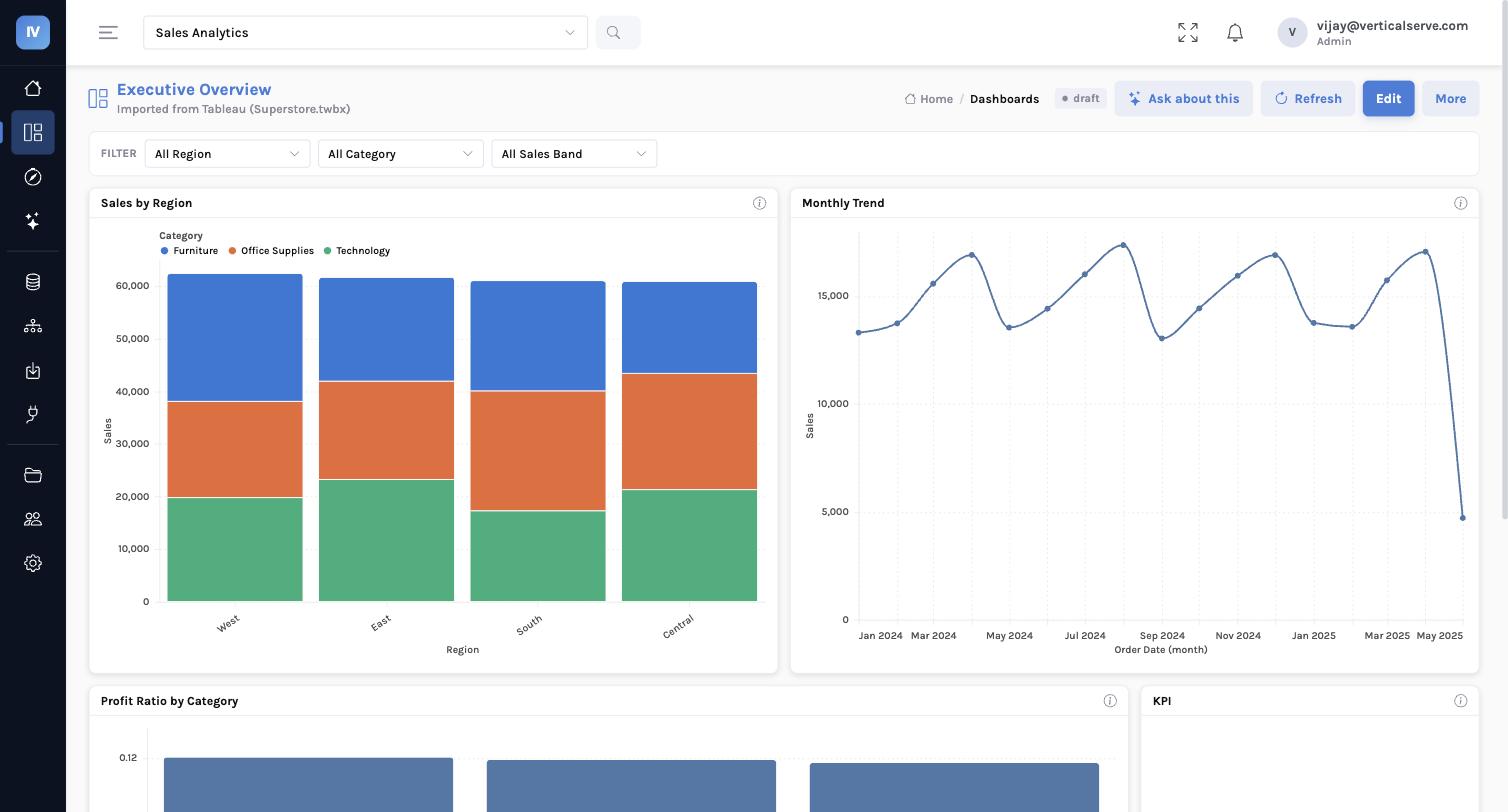Screen dimensions: 1508x812
Task: Open the Sales Analytics workspace dropdown
Action: coord(365,33)
